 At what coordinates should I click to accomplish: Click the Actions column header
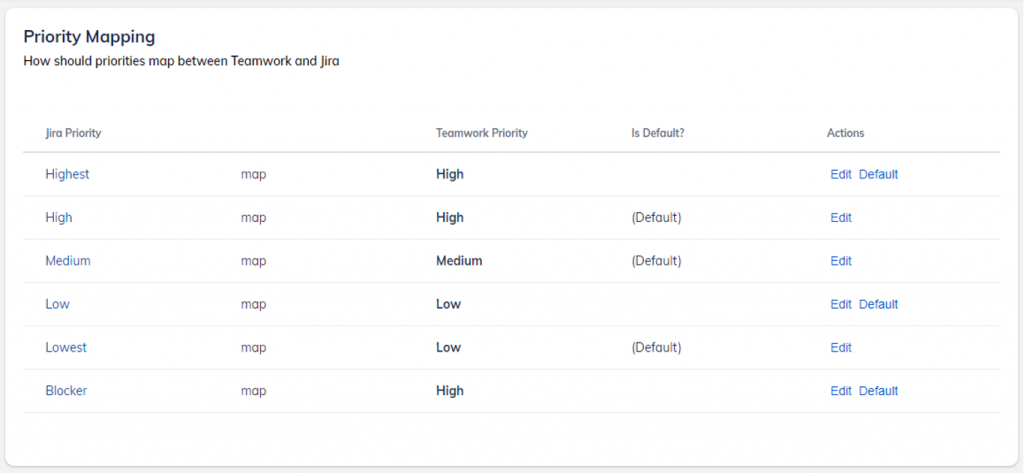coord(845,133)
